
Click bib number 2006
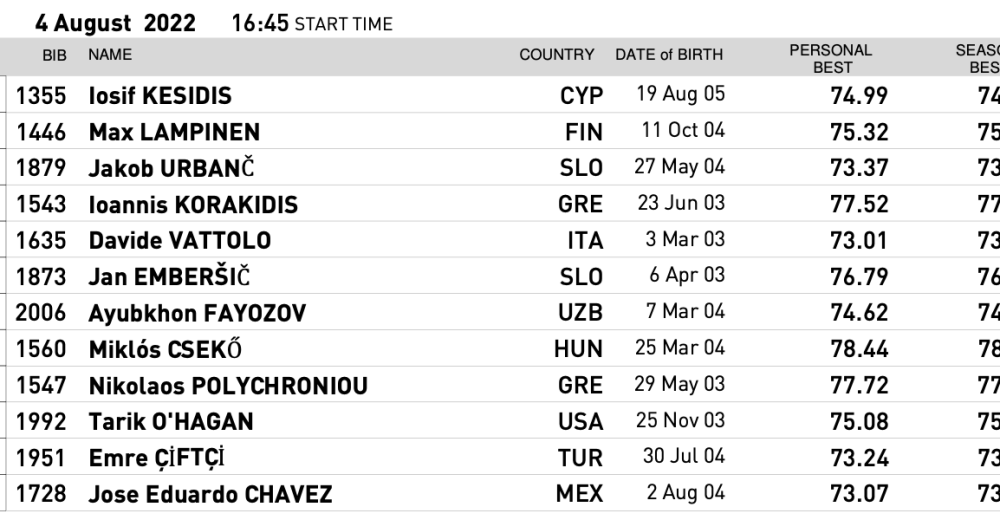click(41, 313)
